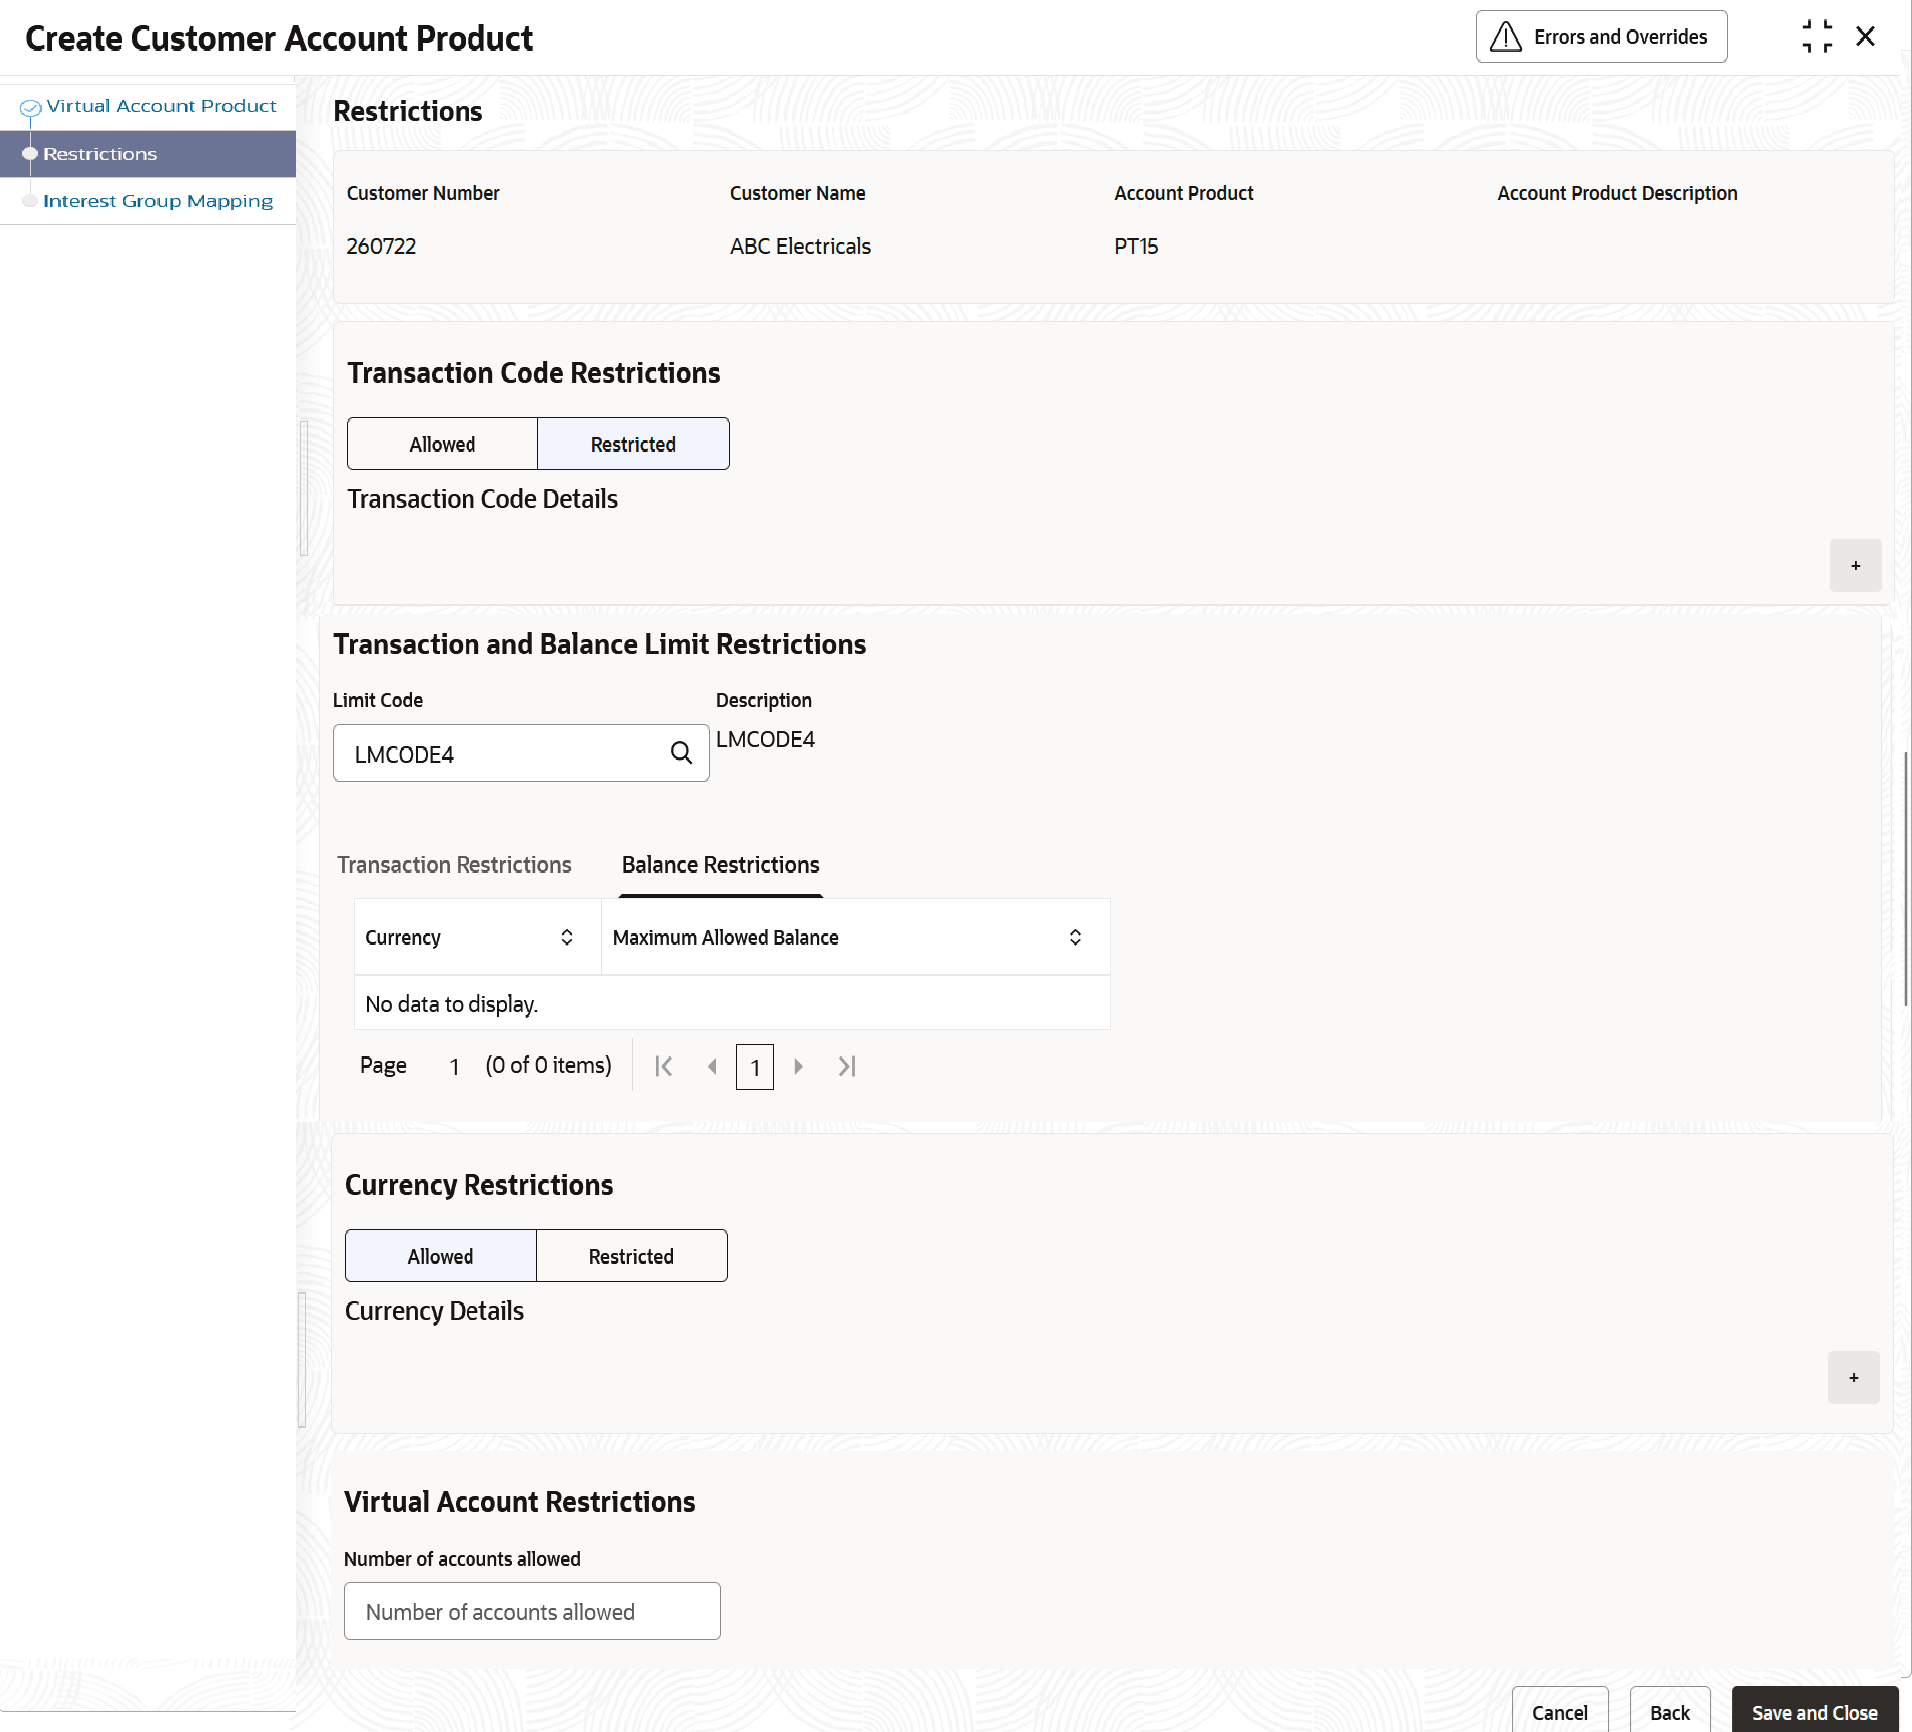Go to next page of balance table
Screen dimensions: 1912x1732
click(798, 1067)
